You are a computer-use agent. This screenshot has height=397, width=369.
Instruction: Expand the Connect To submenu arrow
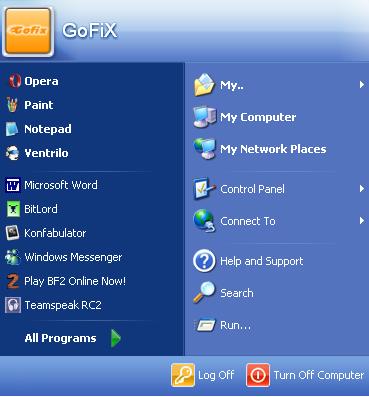[x=362, y=220]
